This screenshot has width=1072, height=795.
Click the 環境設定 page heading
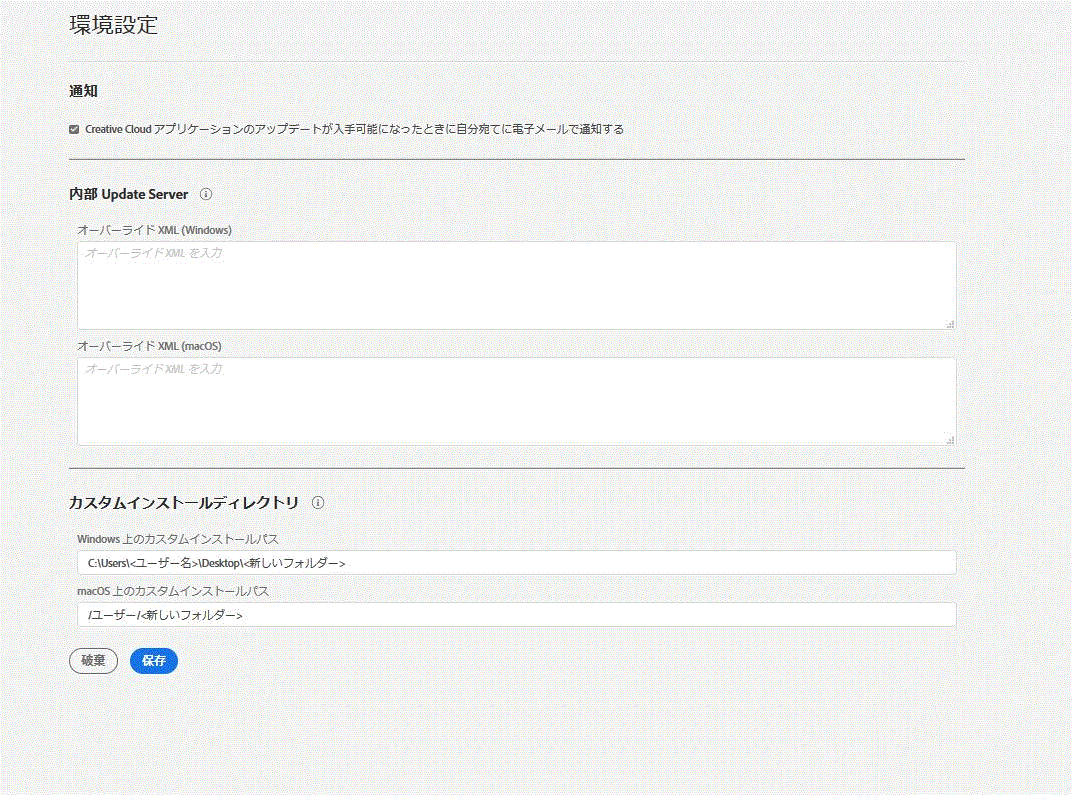click(114, 26)
